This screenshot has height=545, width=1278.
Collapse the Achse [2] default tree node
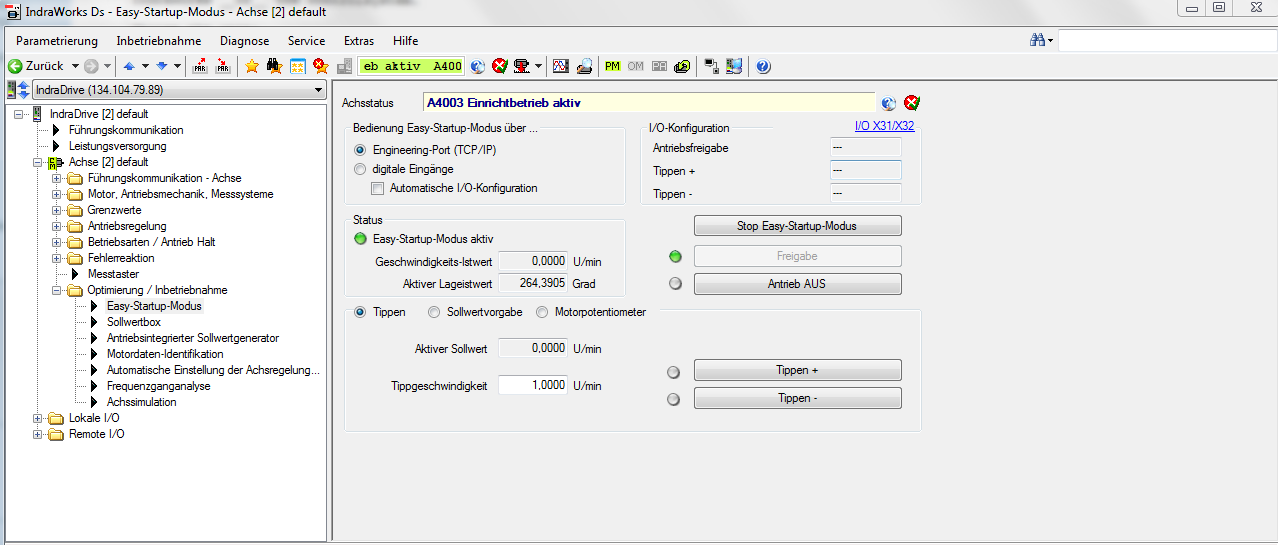click(38, 162)
